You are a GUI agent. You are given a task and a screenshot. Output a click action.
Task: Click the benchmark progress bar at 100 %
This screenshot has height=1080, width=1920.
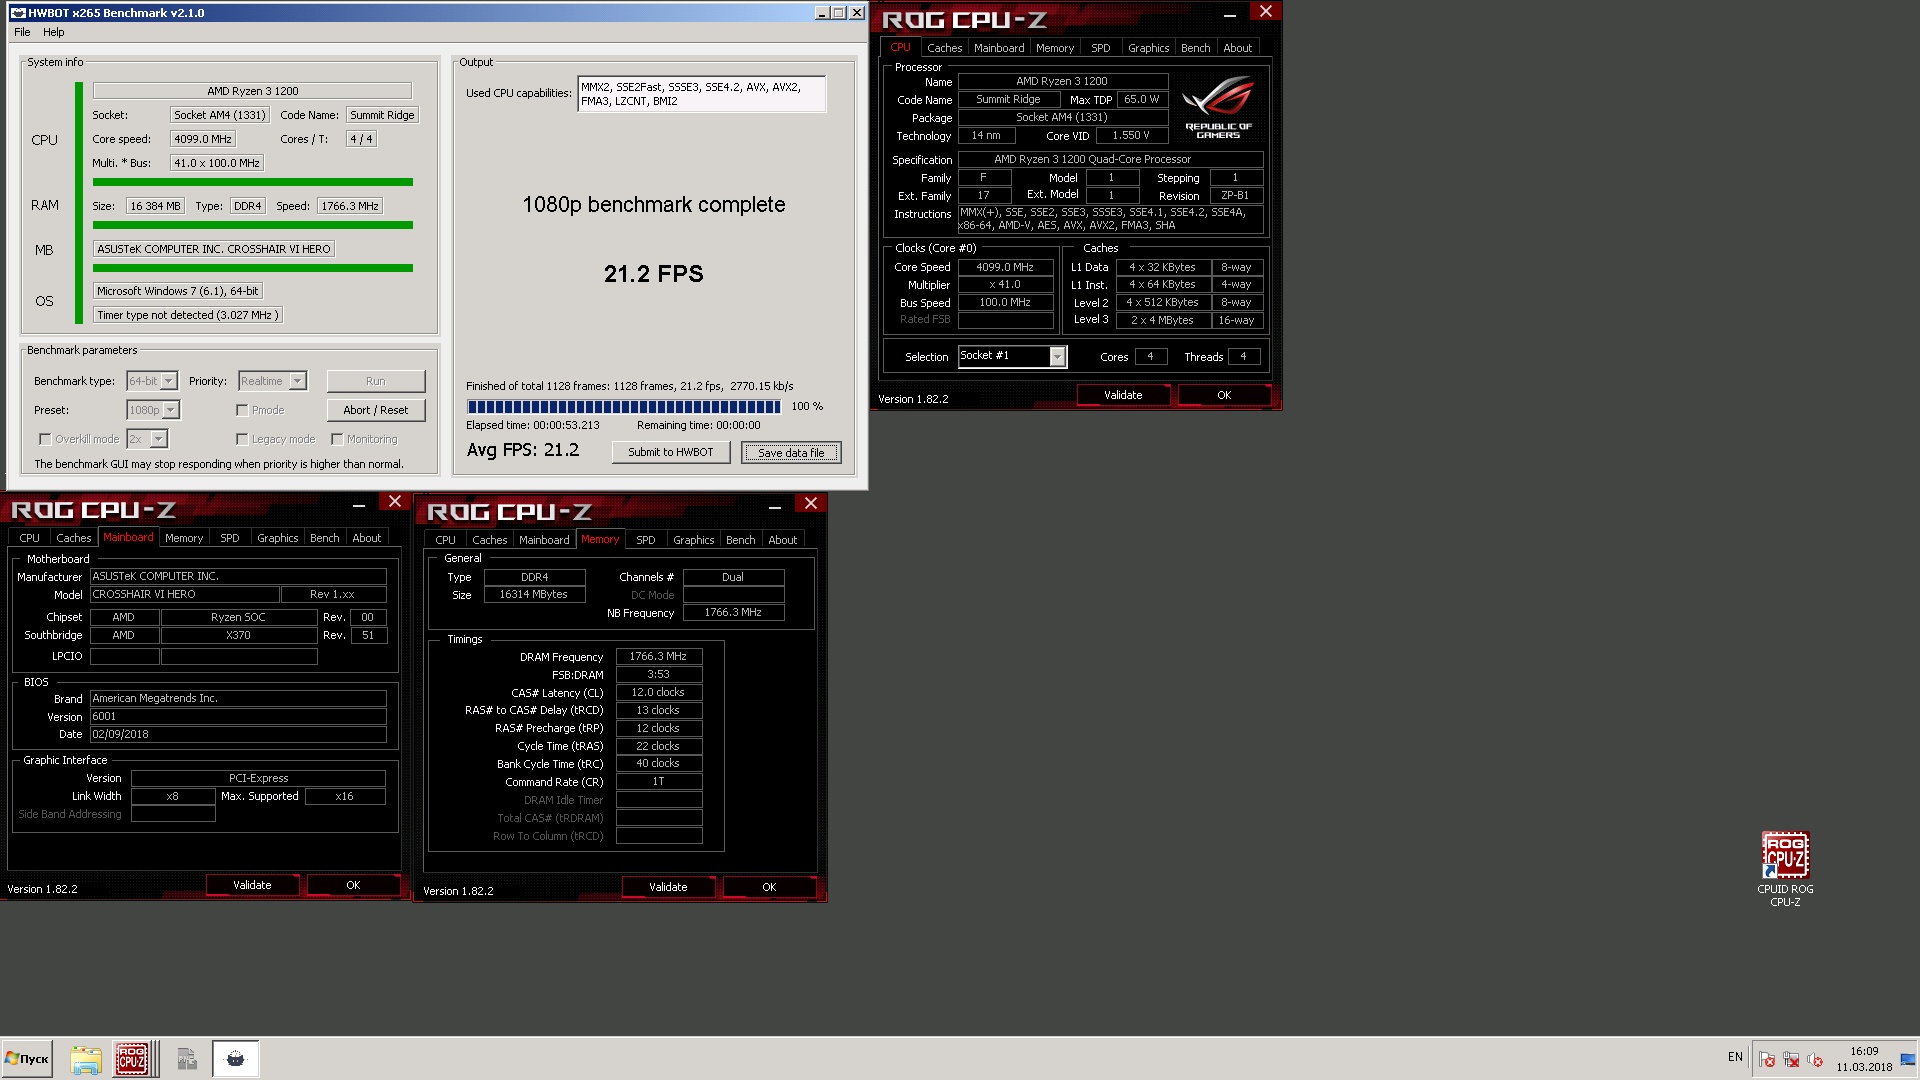(x=624, y=407)
